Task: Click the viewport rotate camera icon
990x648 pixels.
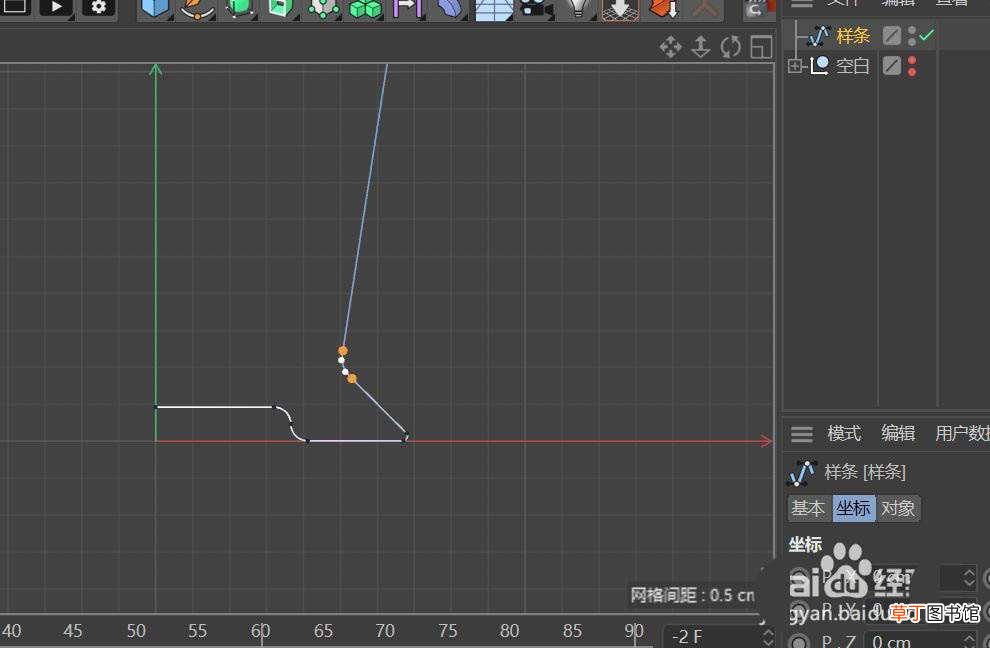Action: tap(731, 47)
